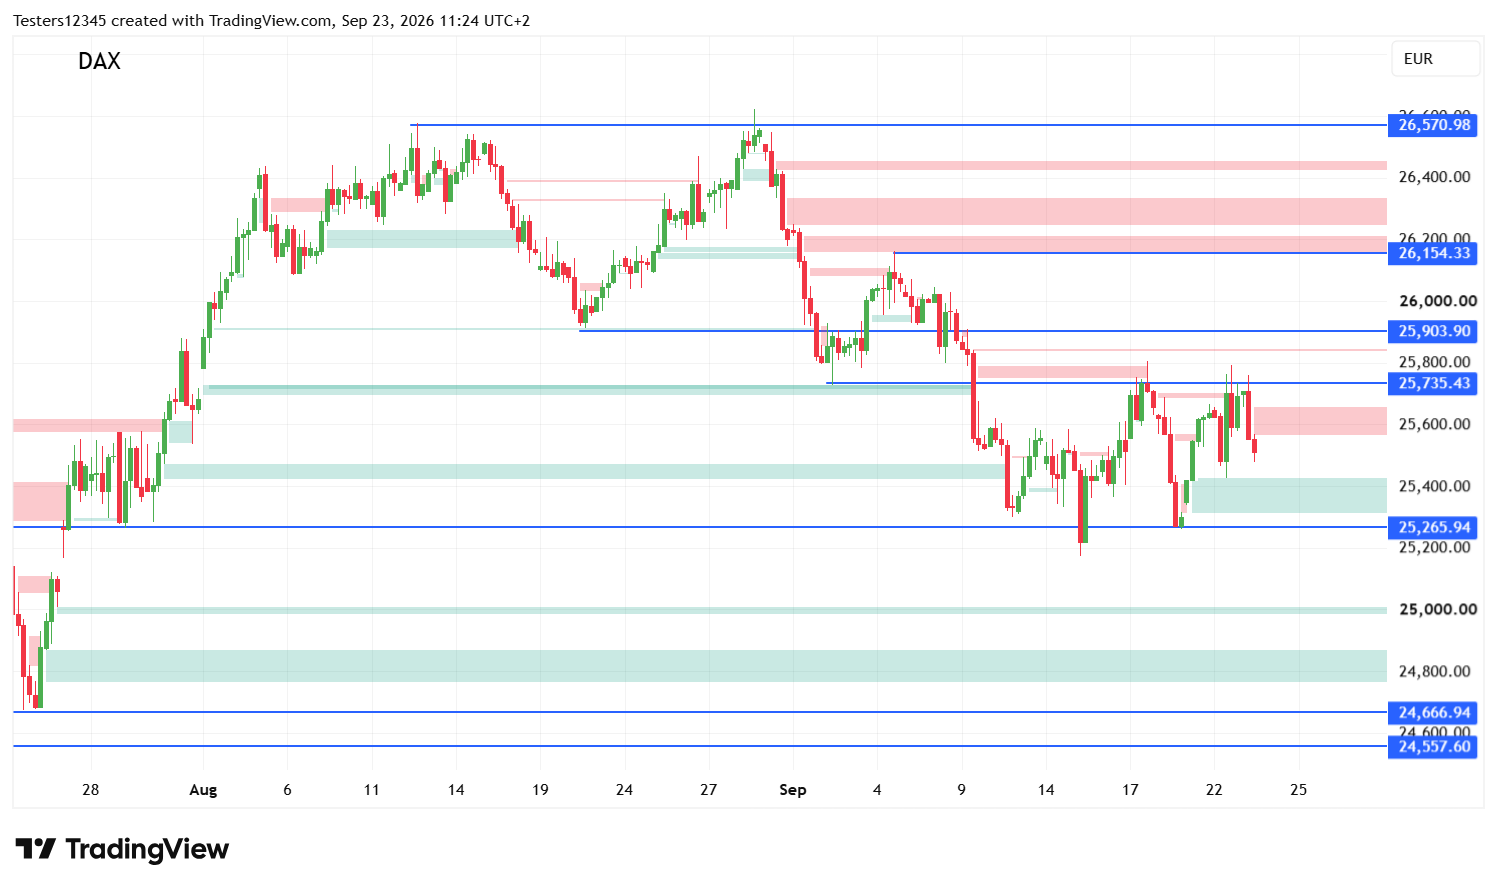Select the 26,570.98 price label
The height and width of the screenshot is (889, 1497).
point(1432,125)
